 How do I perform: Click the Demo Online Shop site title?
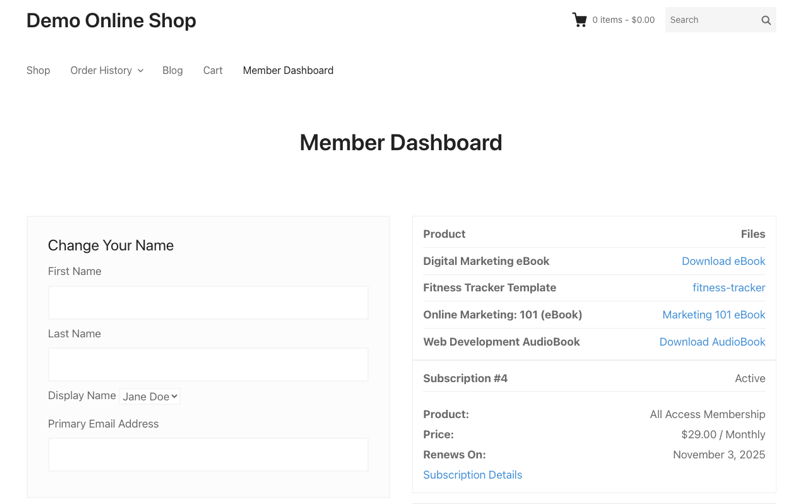(x=111, y=21)
